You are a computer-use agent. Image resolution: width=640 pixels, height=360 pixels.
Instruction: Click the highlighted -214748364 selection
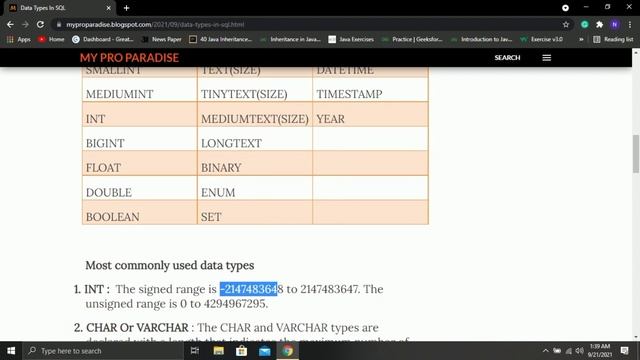249,289
